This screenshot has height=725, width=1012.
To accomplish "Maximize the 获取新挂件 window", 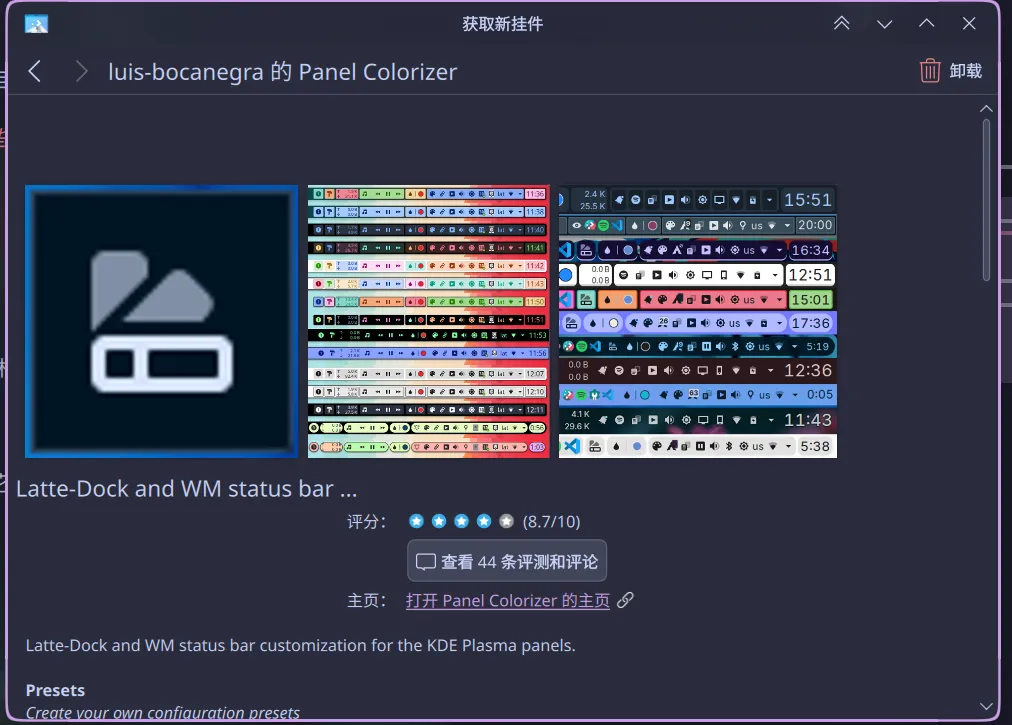I will 927,23.
